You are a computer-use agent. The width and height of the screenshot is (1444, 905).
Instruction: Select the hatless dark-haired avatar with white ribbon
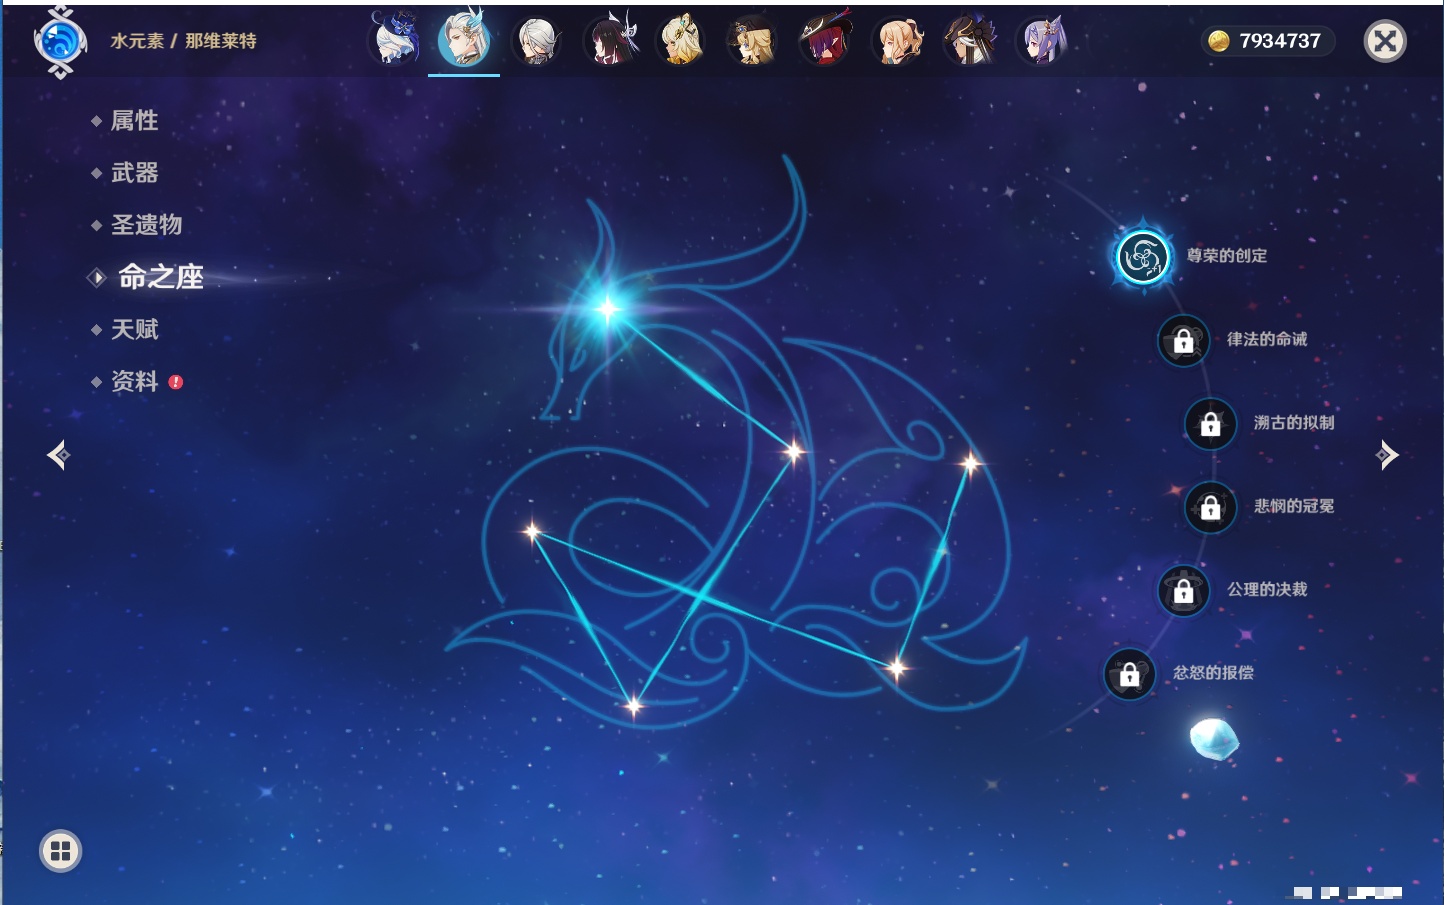[x=610, y=40]
